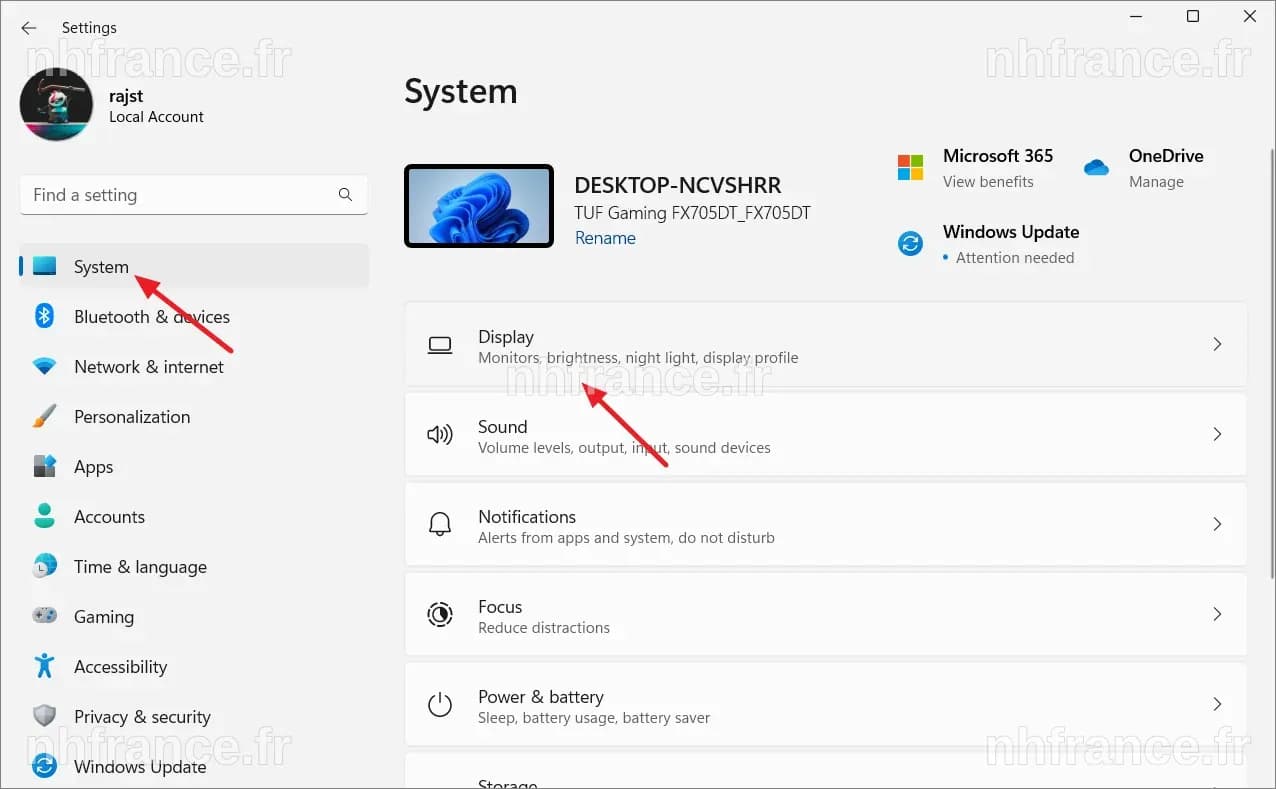The height and width of the screenshot is (789, 1276).
Task: Click the Accessibility figure icon
Action: [44, 667]
